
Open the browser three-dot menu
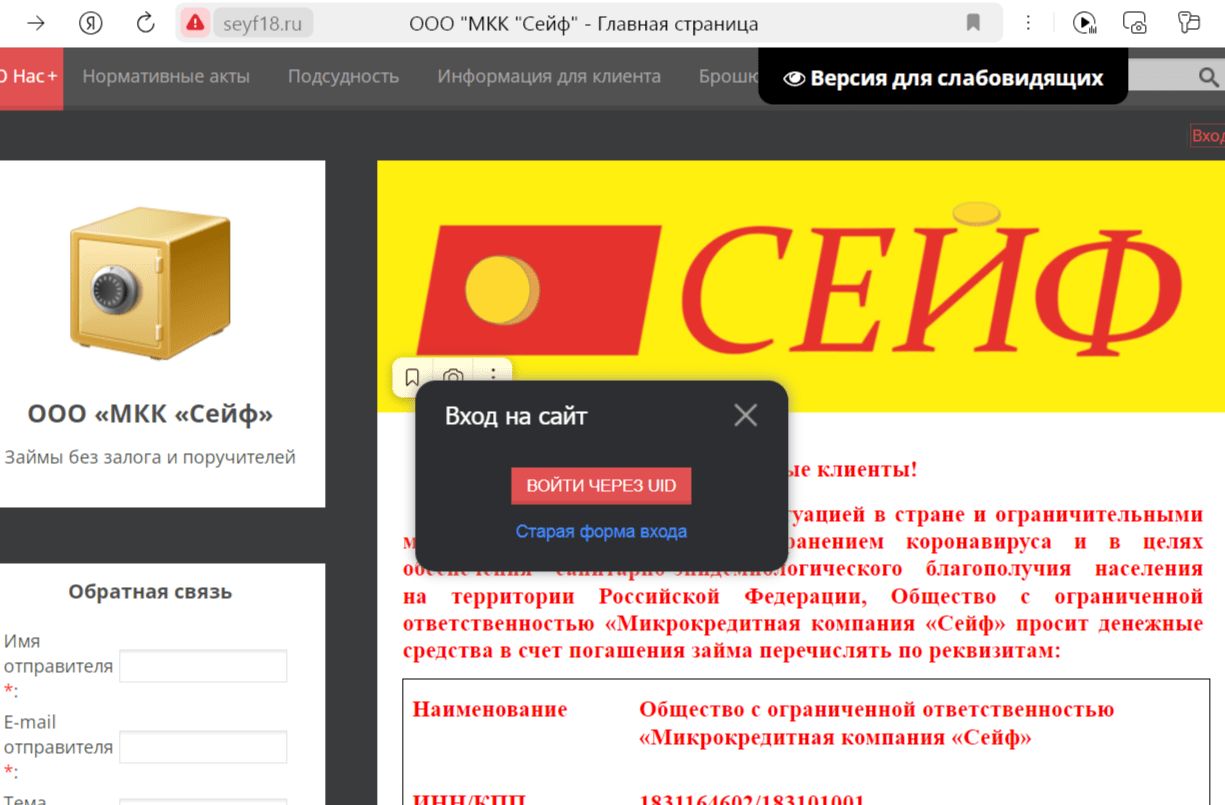click(x=1028, y=23)
